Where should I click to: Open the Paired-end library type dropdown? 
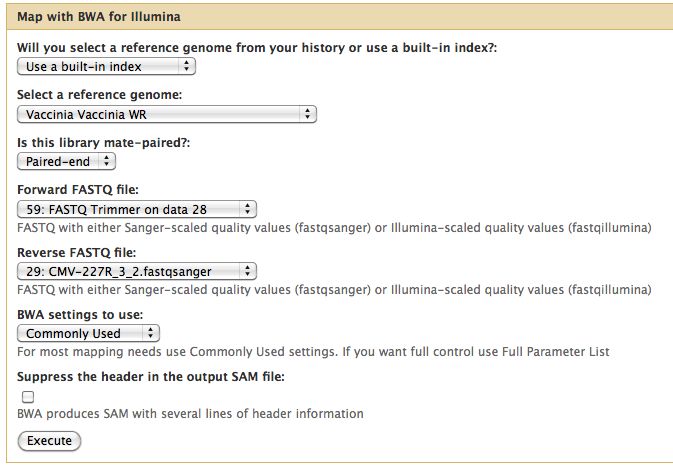pyautogui.click(x=67, y=160)
